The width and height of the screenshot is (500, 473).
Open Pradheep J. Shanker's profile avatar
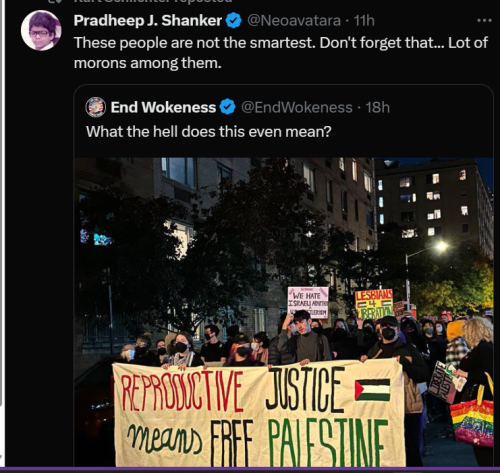point(41,30)
